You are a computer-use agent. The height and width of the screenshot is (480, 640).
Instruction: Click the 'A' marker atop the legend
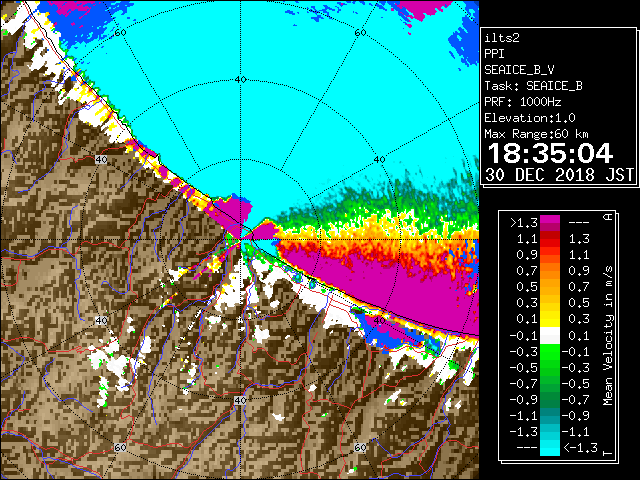pyautogui.click(x=608, y=217)
